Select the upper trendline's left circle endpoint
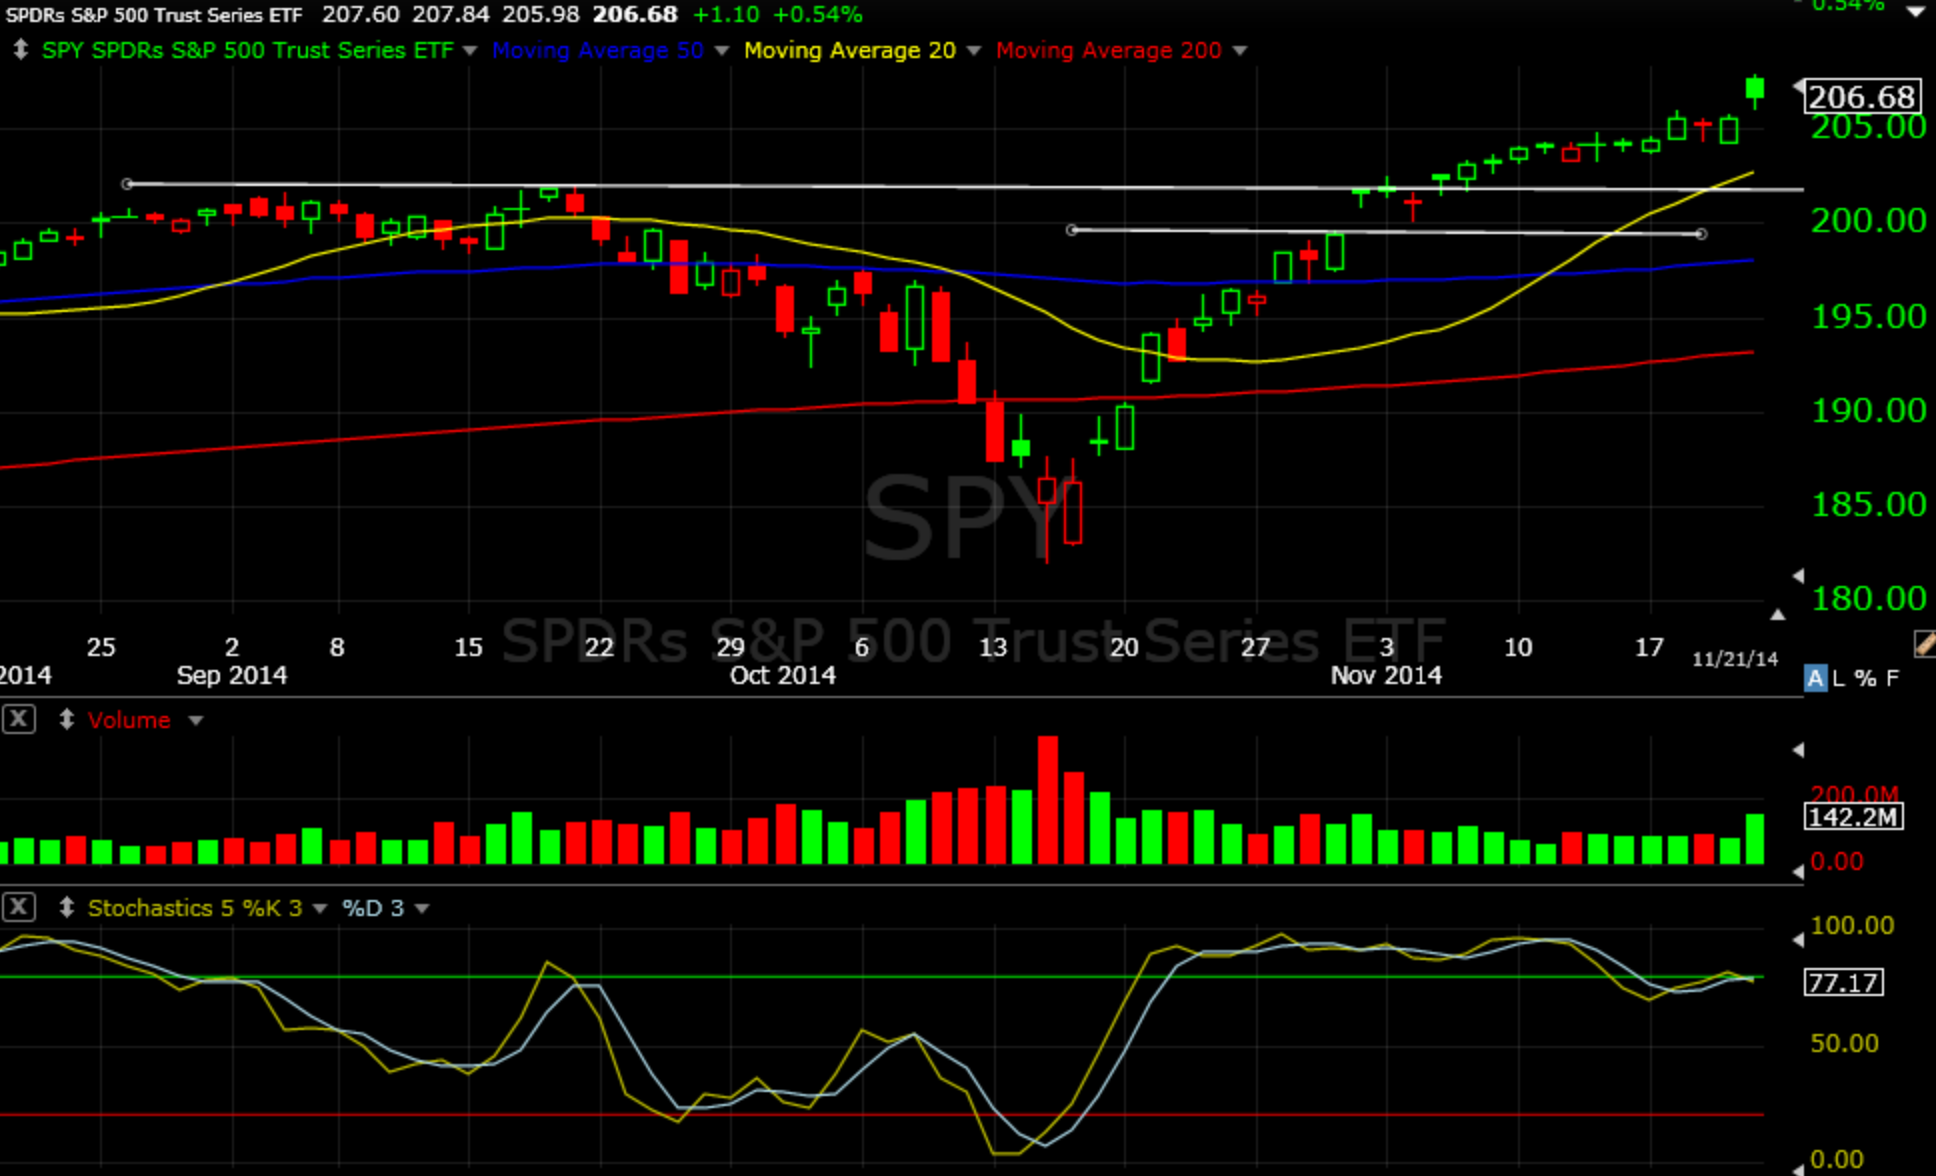Image resolution: width=1936 pixels, height=1176 pixels. (127, 184)
